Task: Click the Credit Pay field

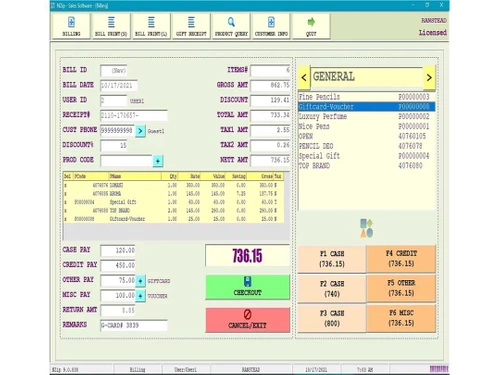Action: point(118,266)
